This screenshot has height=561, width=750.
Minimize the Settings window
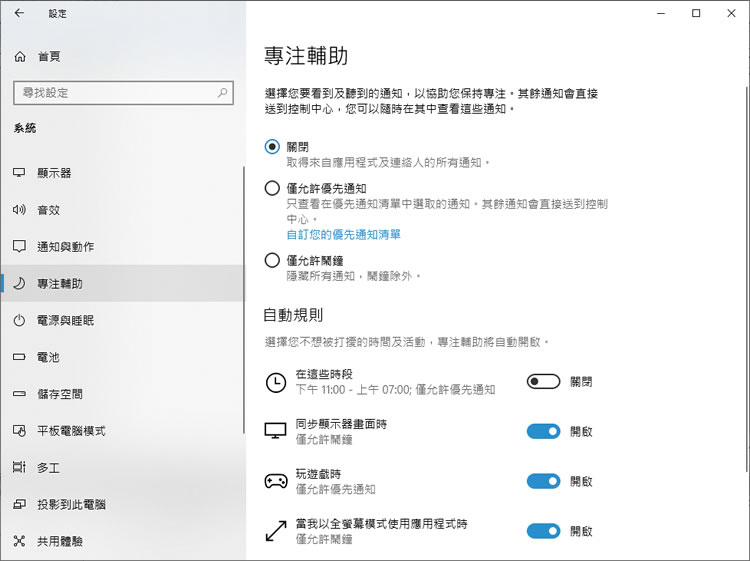661,13
